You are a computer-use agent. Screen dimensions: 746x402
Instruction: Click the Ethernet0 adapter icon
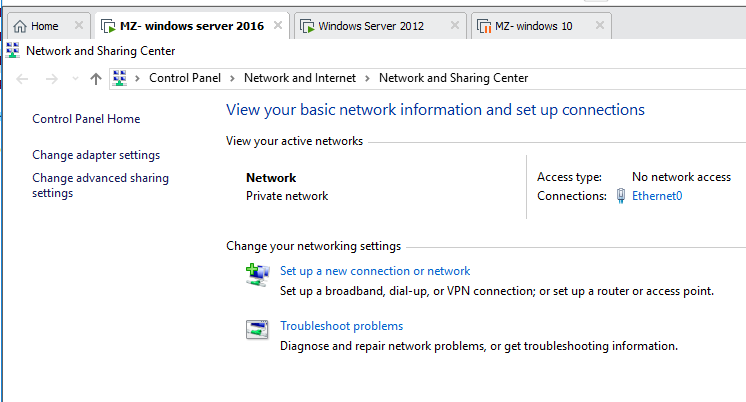pyautogui.click(x=621, y=196)
